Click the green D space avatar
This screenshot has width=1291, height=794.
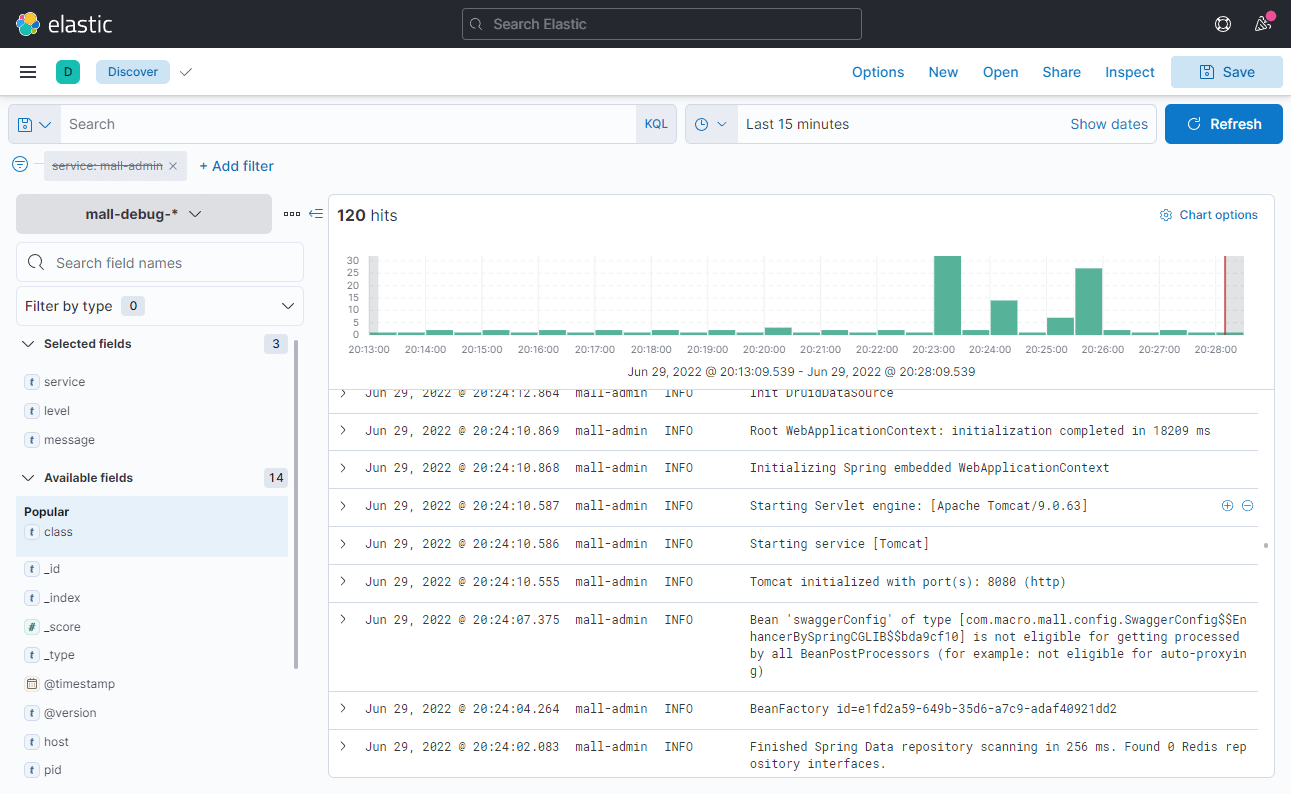click(x=68, y=72)
